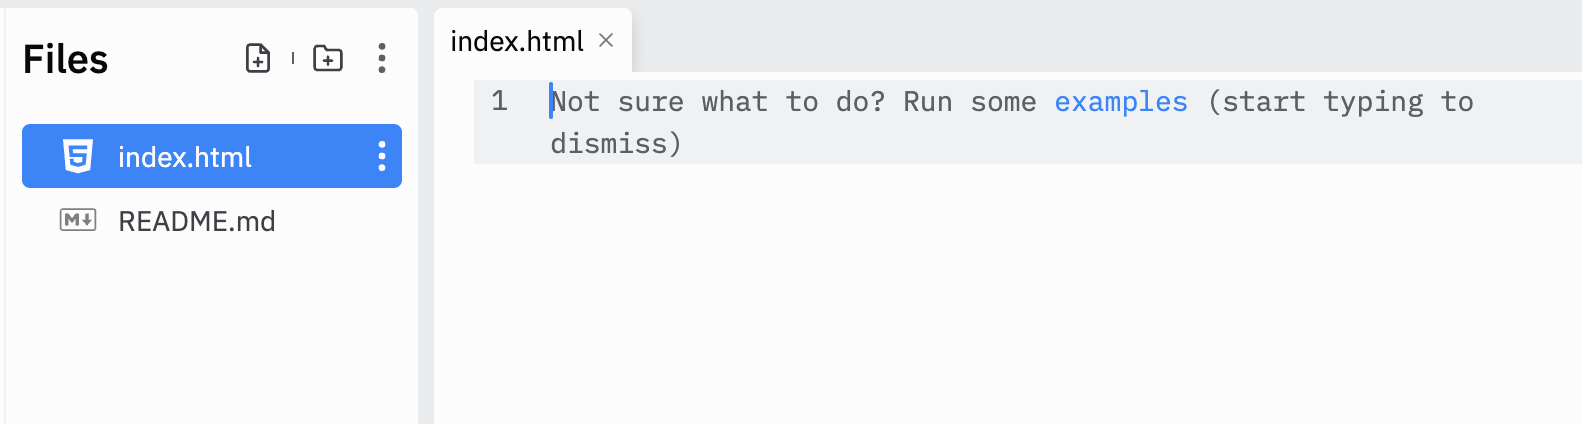1582x424 pixels.
Task: Click the HTML5 icon beside index.html
Action: [78, 157]
